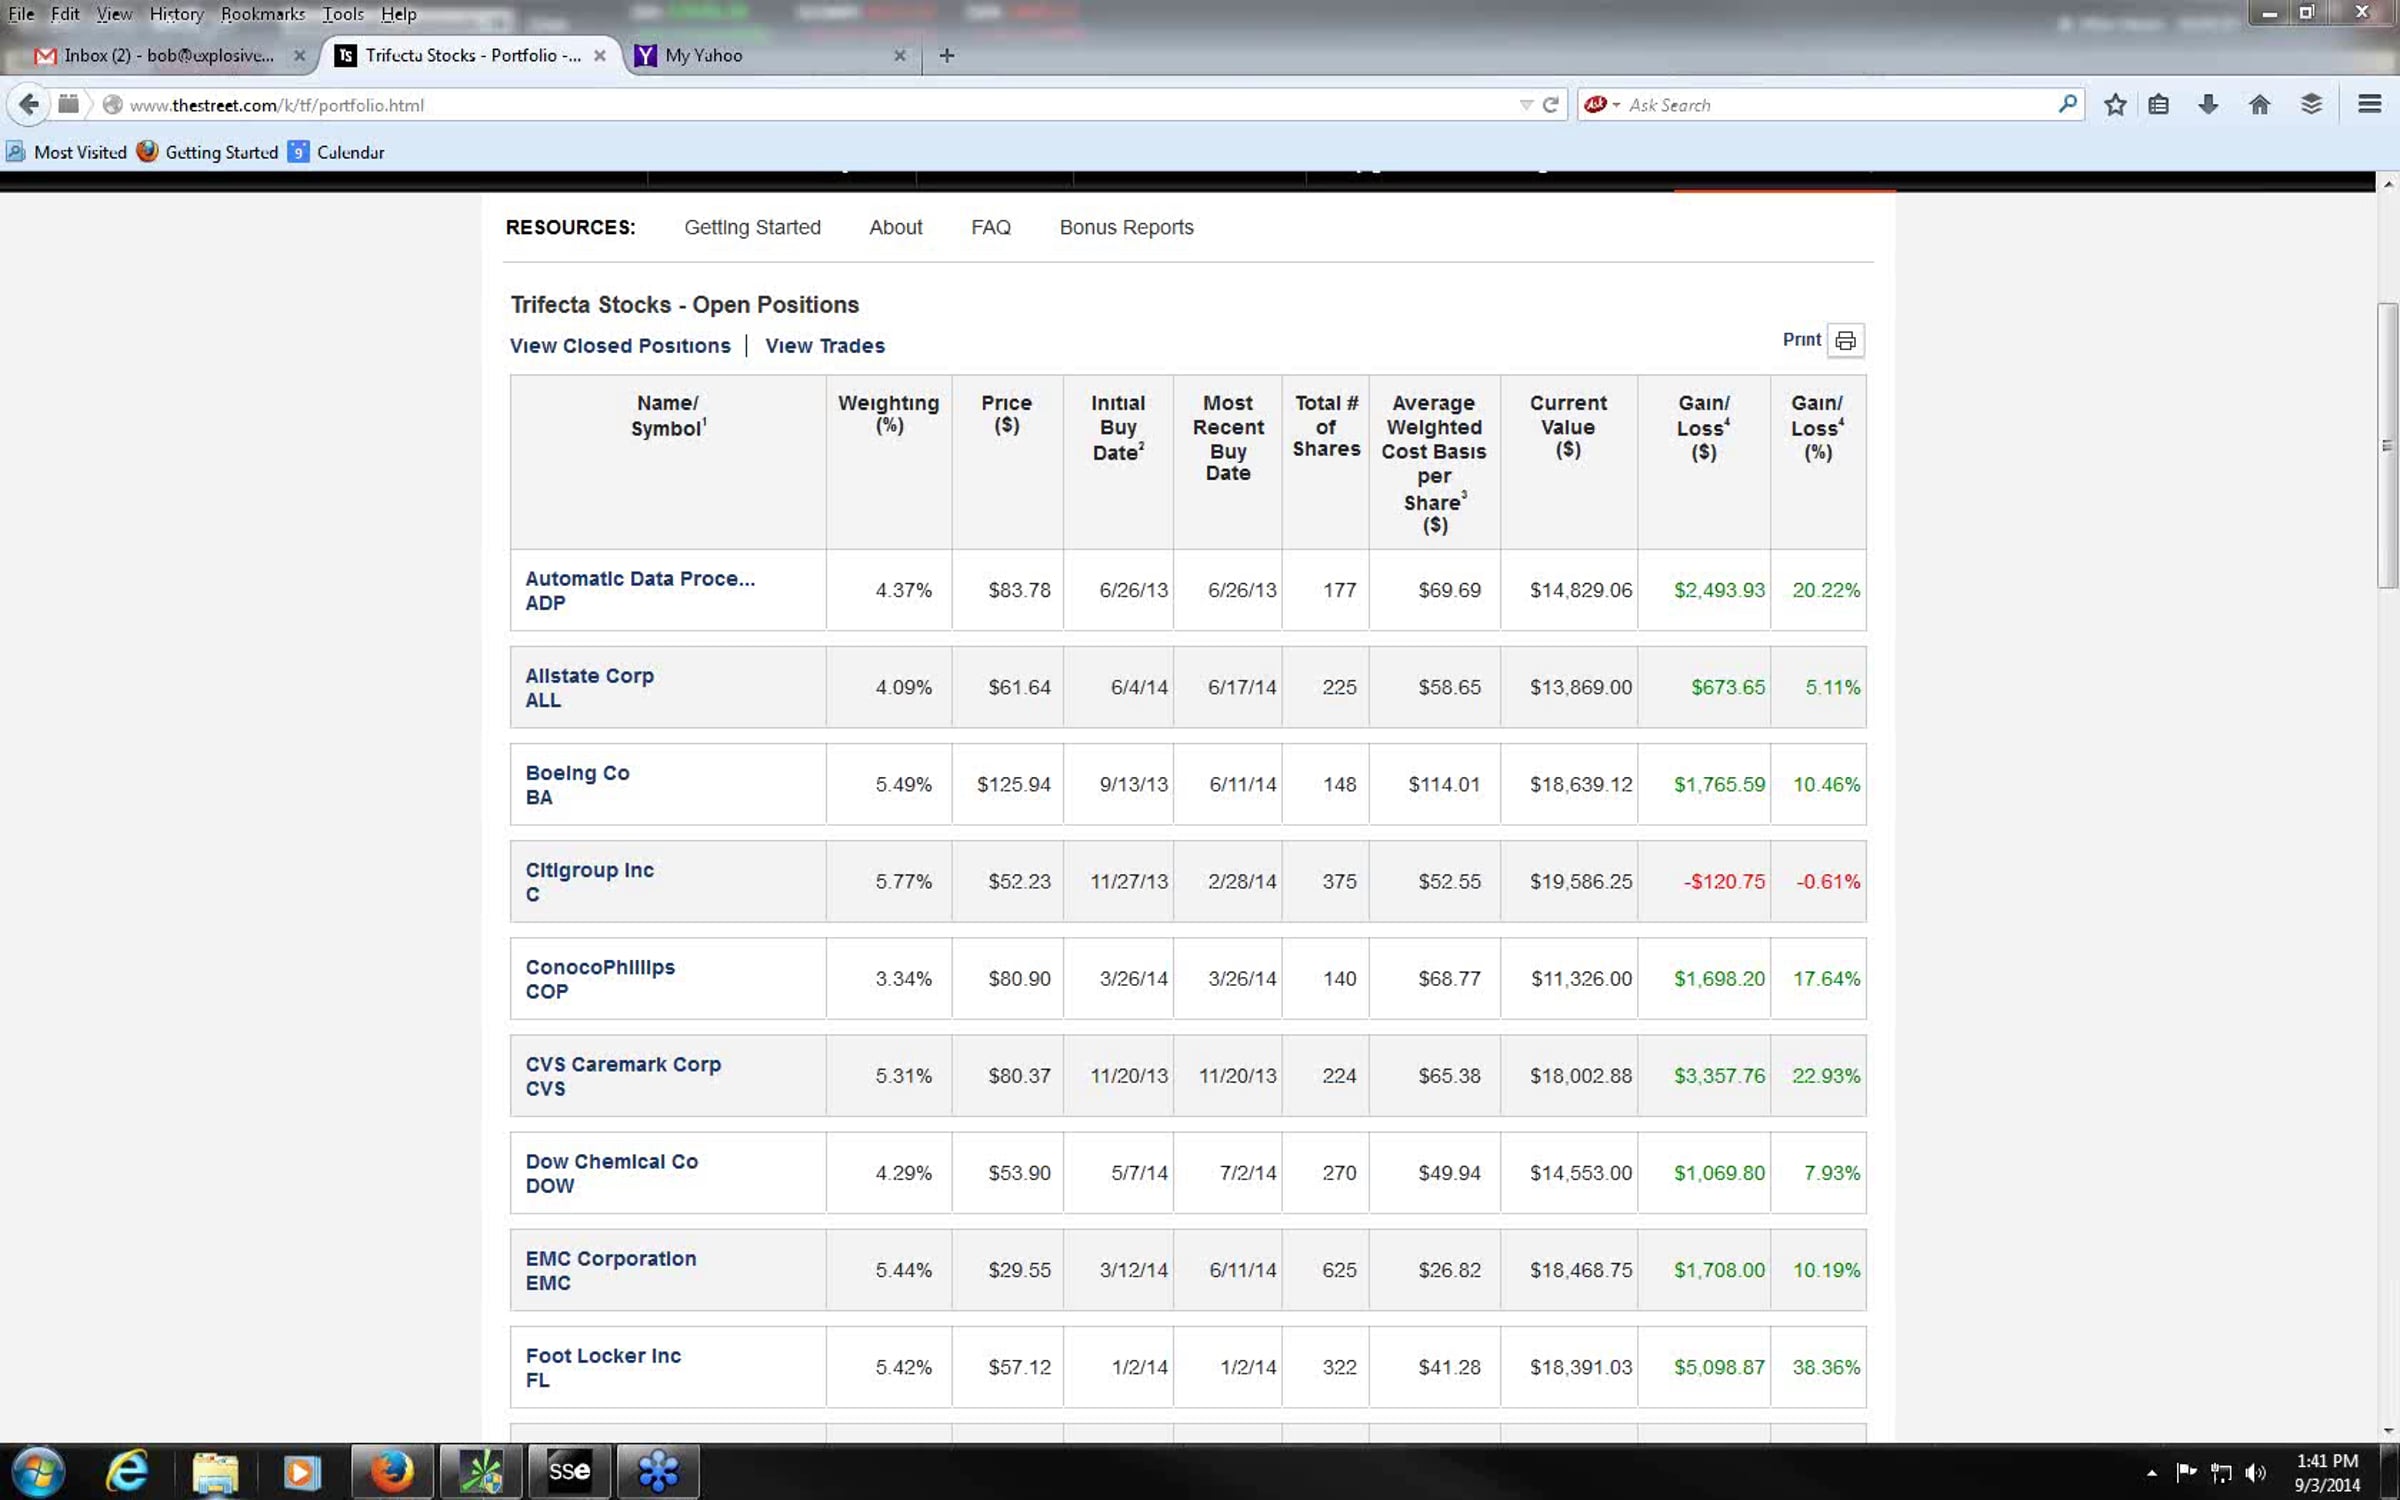Open the bookmarks list icon
This screenshot has height=1500, width=2400.
pyautogui.click(x=2159, y=105)
